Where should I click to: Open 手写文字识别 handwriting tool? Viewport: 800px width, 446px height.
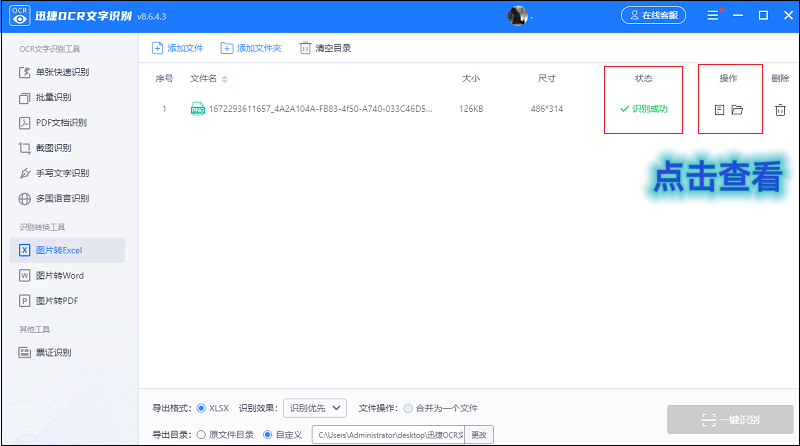click(54, 173)
